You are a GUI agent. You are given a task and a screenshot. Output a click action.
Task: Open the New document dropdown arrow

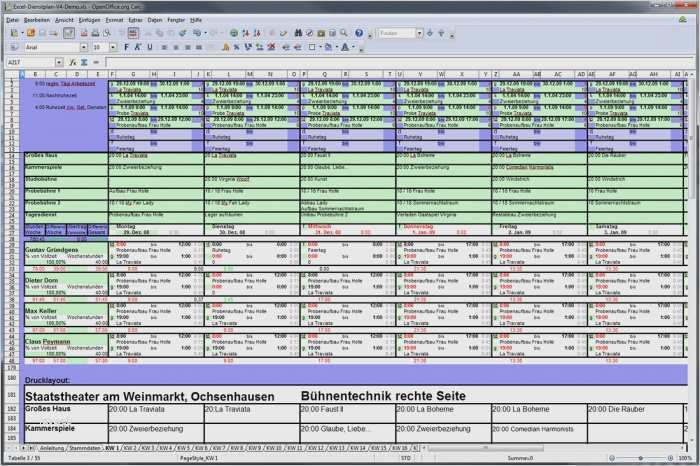click(x=22, y=33)
